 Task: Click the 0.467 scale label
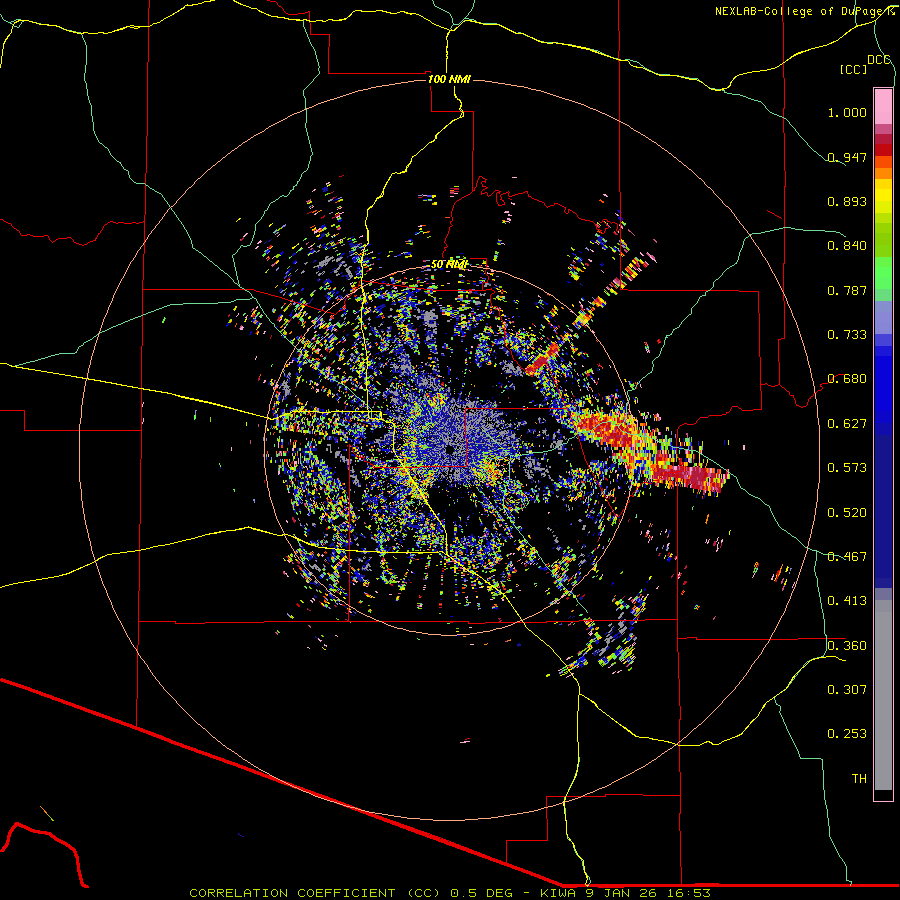pyautogui.click(x=847, y=557)
